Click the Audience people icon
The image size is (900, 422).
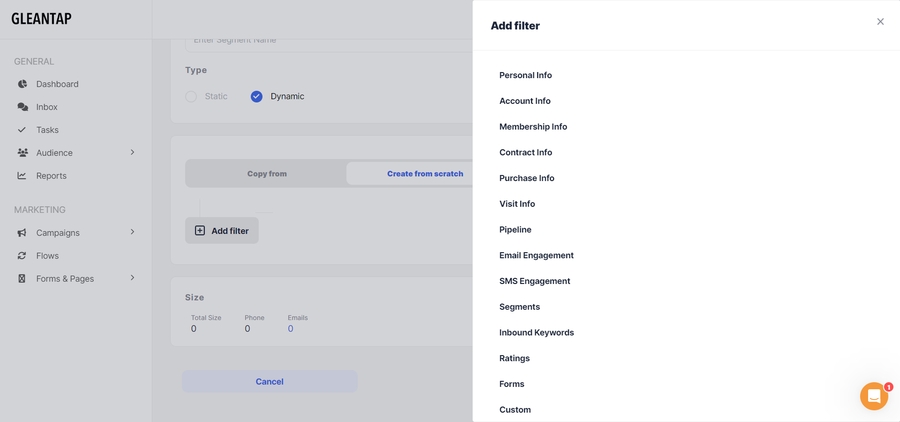(22, 153)
